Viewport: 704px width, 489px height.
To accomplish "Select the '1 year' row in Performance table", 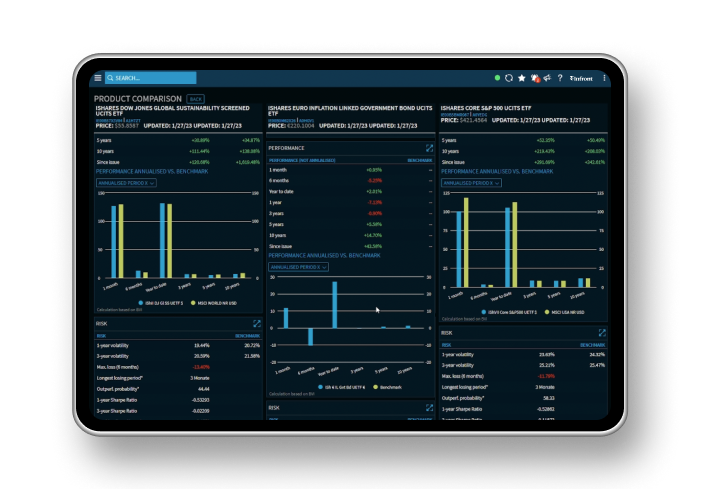I will [x=350, y=203].
